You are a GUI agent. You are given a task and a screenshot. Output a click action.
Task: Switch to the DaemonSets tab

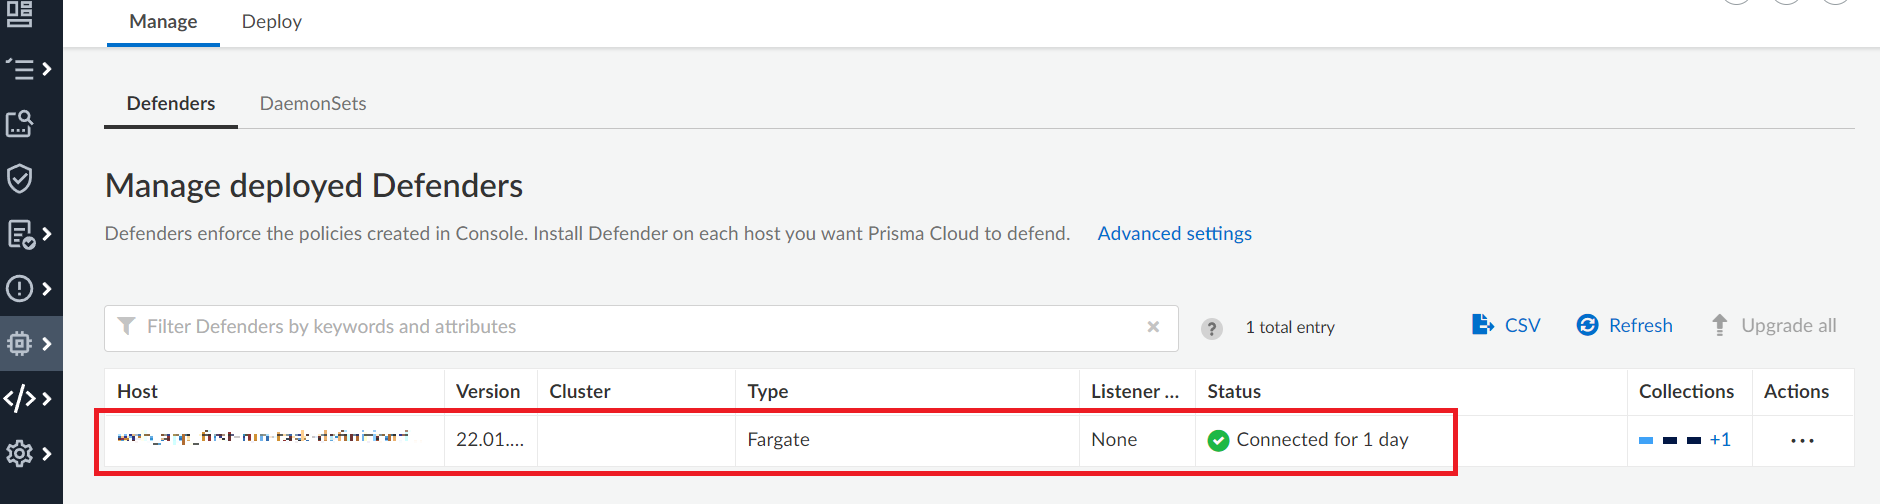point(313,103)
